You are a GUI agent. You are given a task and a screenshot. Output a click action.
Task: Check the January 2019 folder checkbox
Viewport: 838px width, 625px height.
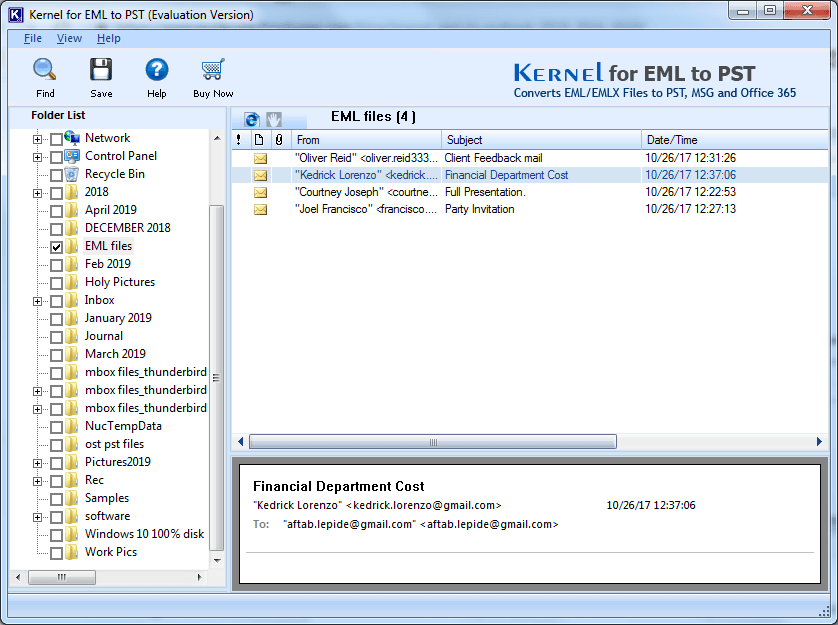click(x=56, y=319)
